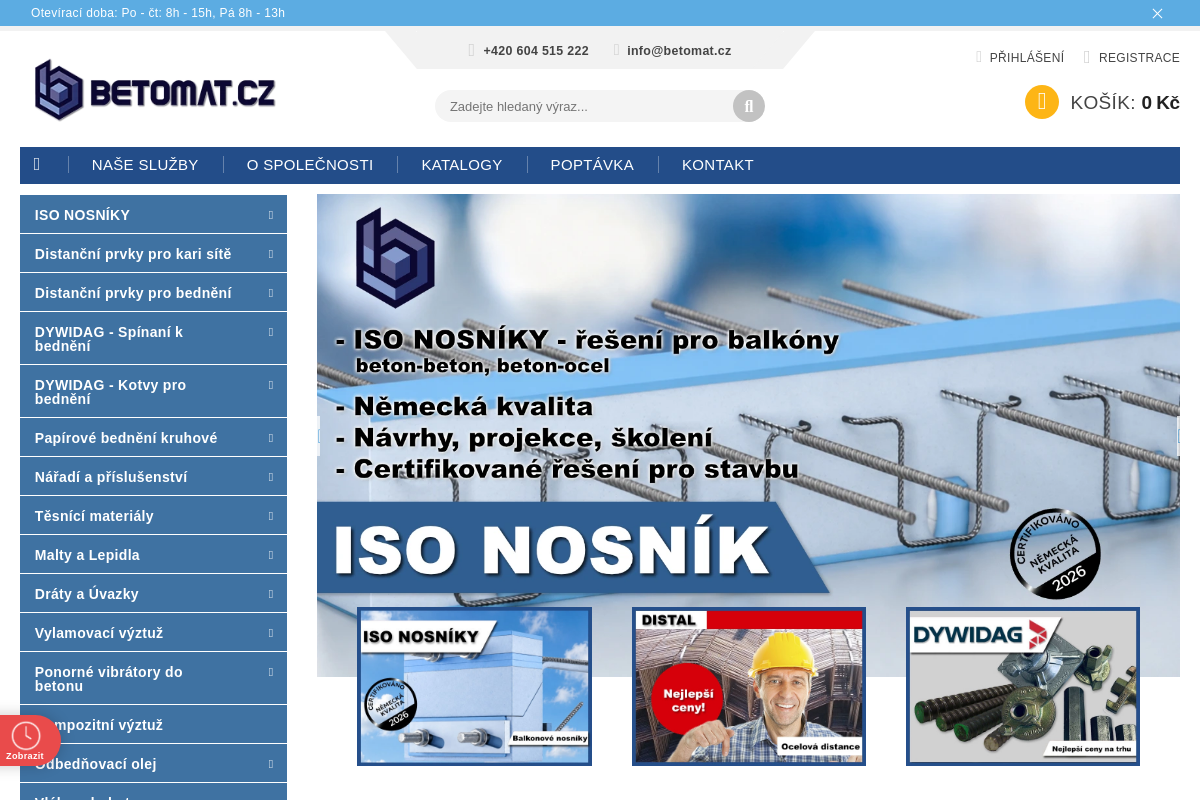This screenshot has height=800, width=1200.
Task: Expand Nářadí a příslušenství arrow
Action: 271,476
